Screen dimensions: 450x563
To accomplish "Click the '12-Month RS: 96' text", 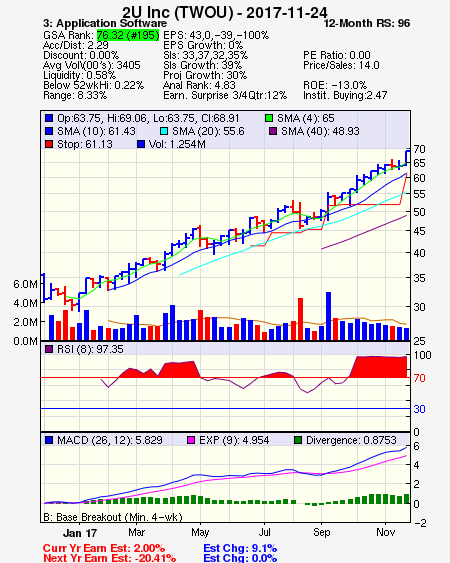I will point(367,23).
